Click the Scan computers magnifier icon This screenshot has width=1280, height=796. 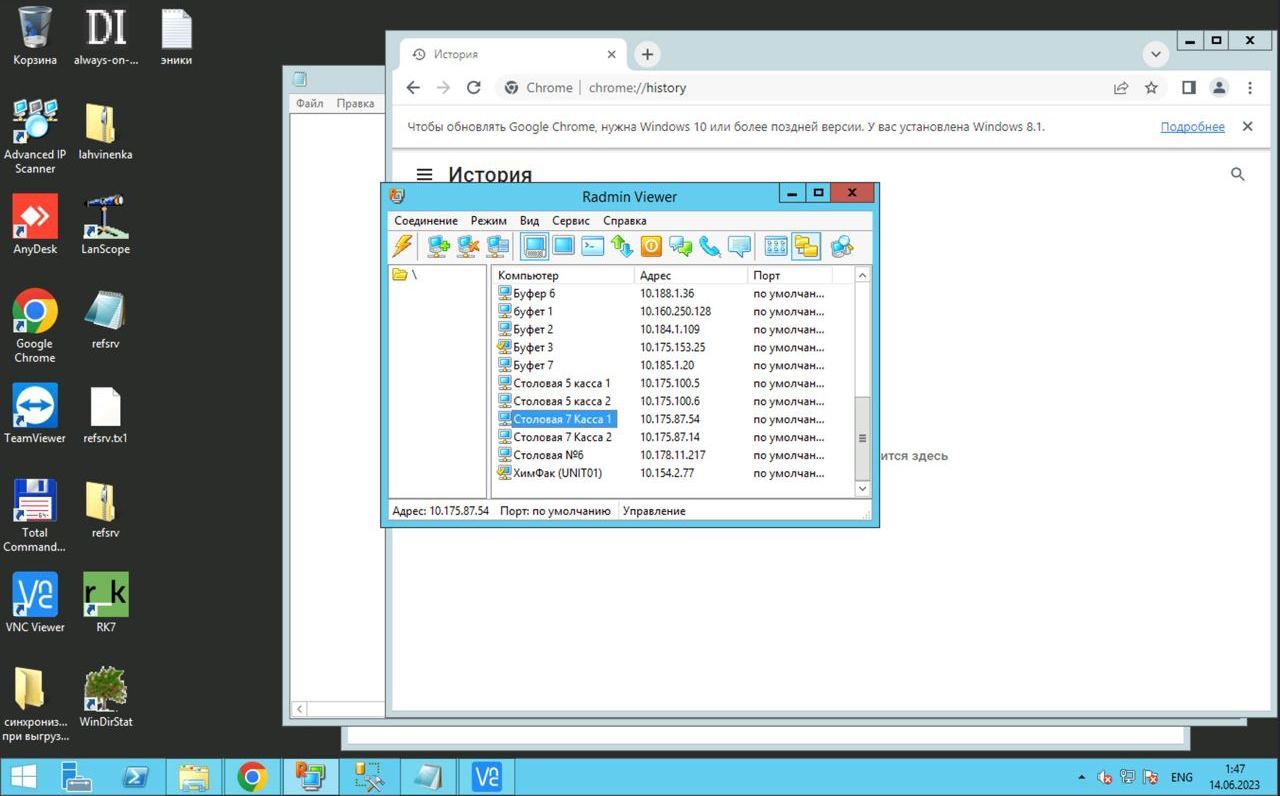coord(841,246)
